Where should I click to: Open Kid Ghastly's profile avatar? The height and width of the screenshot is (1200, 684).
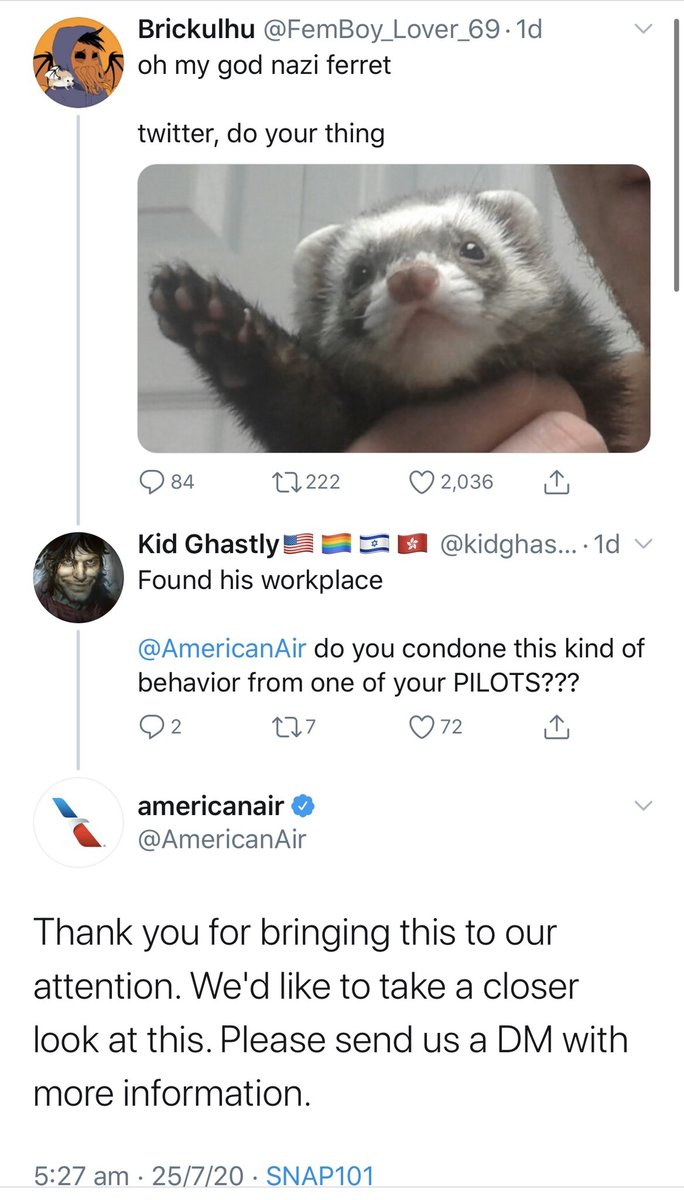tap(79, 577)
